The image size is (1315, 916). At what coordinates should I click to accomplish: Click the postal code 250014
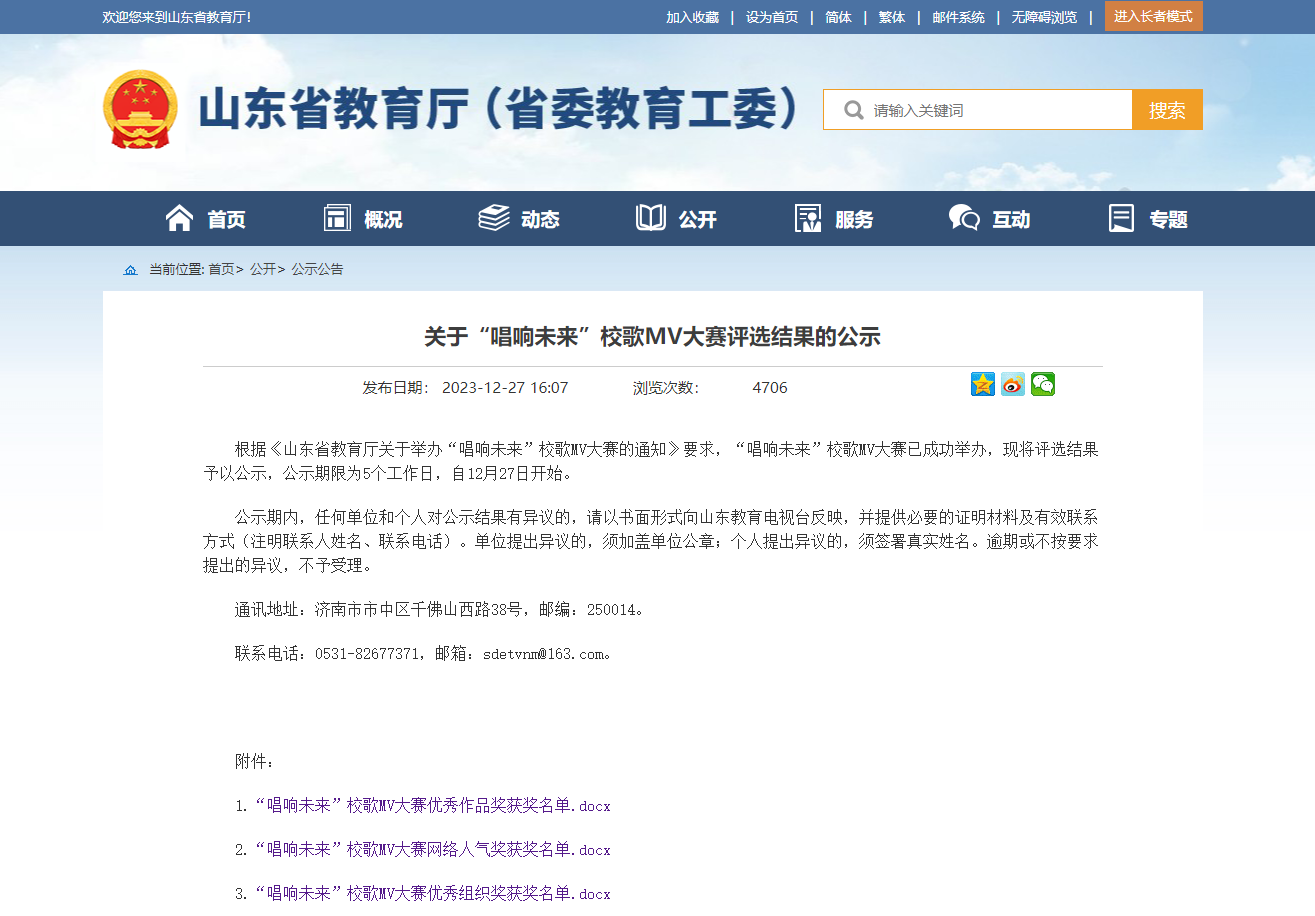(611, 610)
